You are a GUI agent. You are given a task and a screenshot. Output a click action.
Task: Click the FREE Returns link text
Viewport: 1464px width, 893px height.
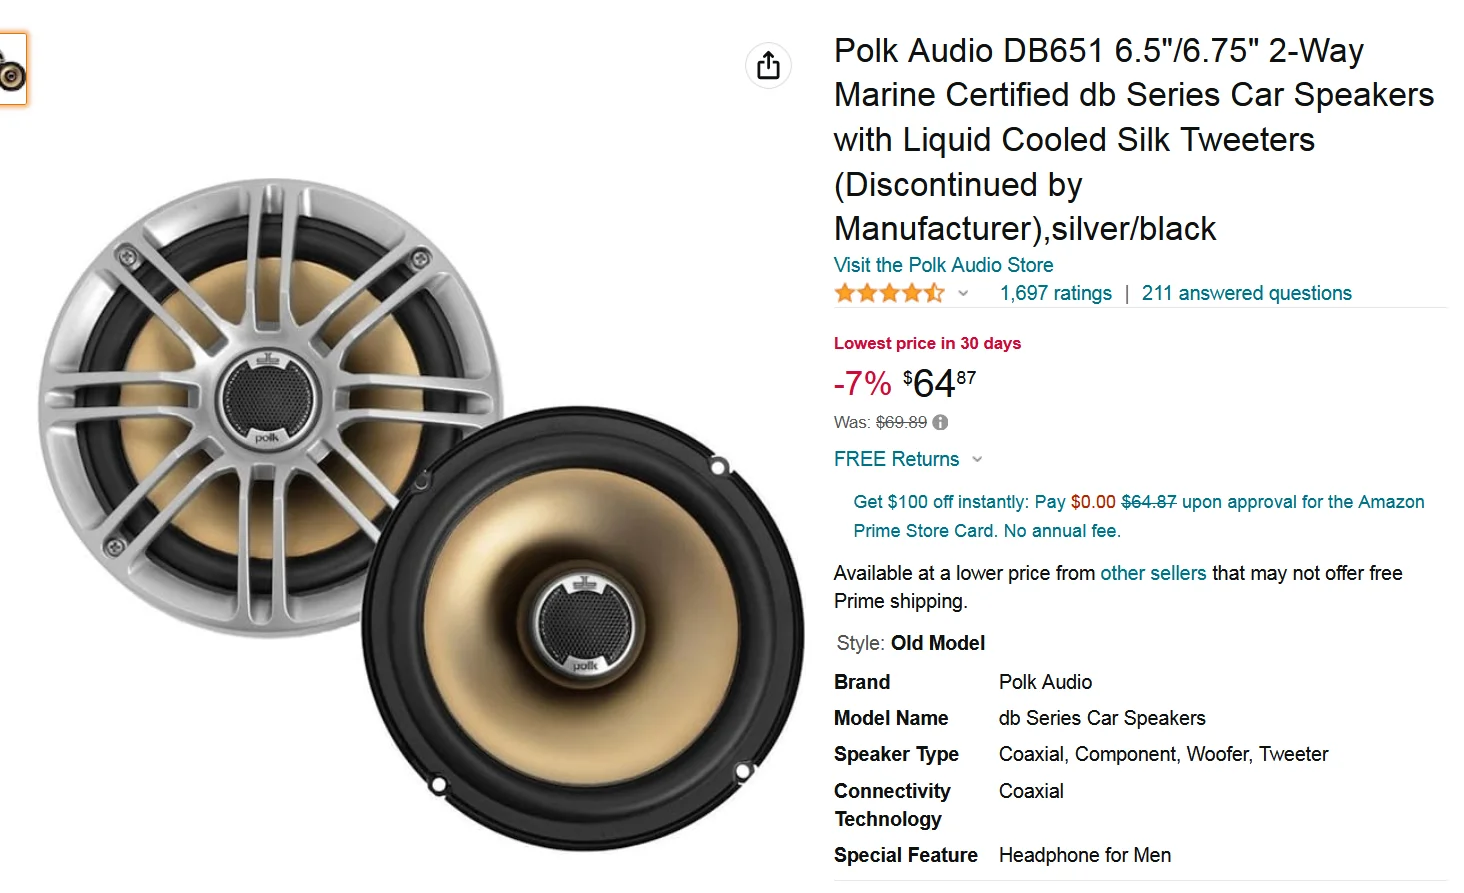896,459
